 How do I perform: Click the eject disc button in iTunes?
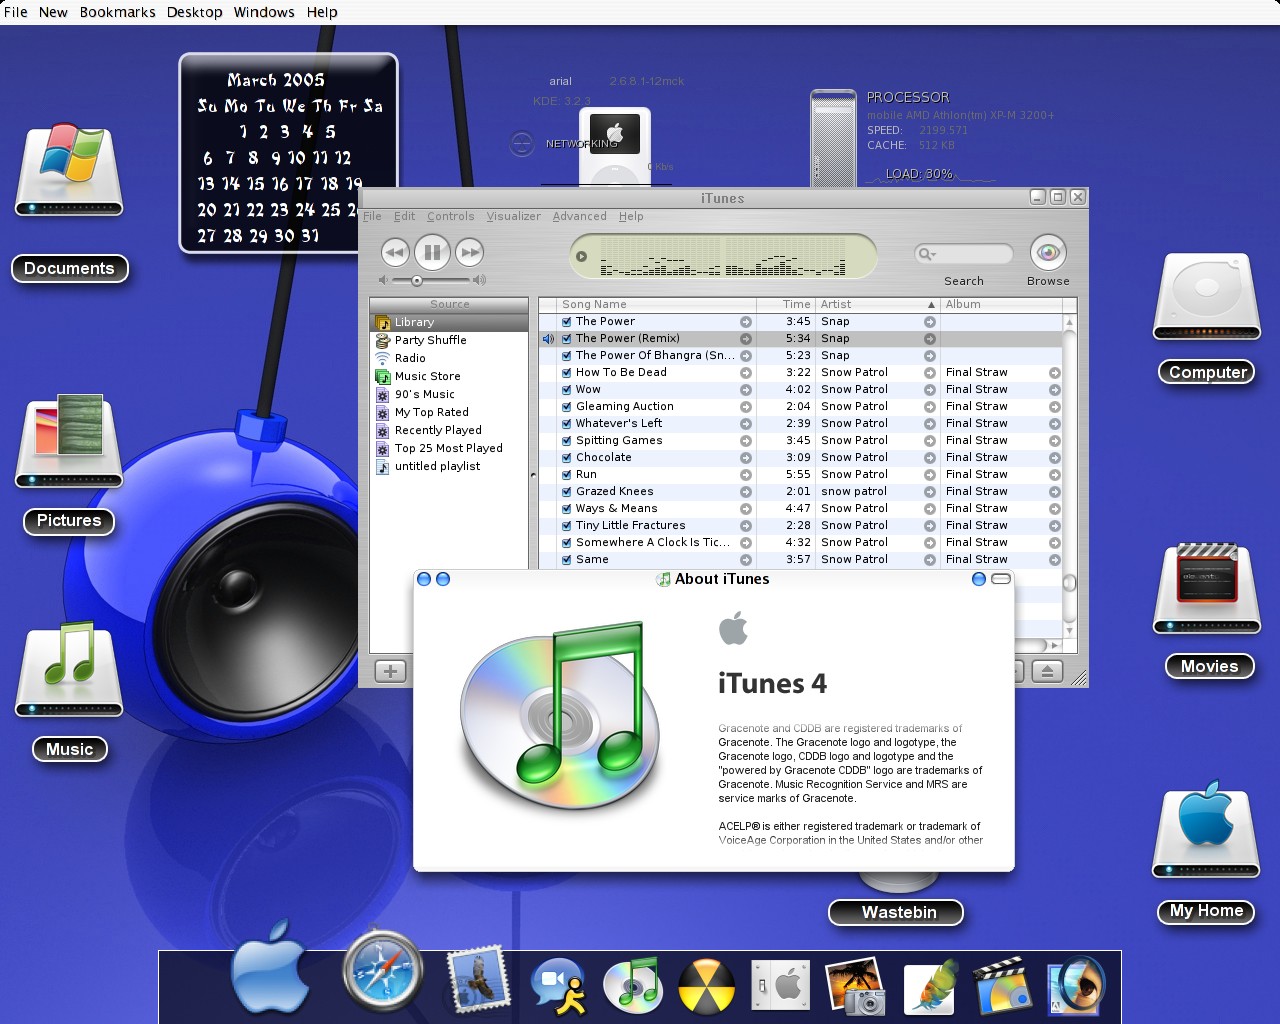(x=1047, y=672)
